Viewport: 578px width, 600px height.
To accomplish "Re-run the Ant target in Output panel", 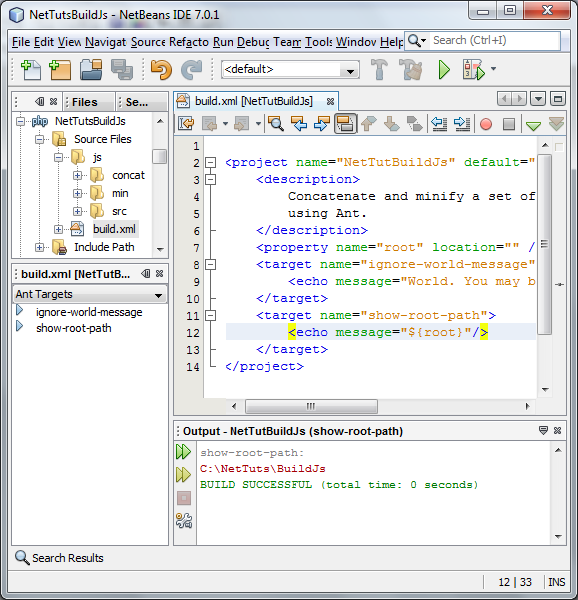I will [183, 452].
